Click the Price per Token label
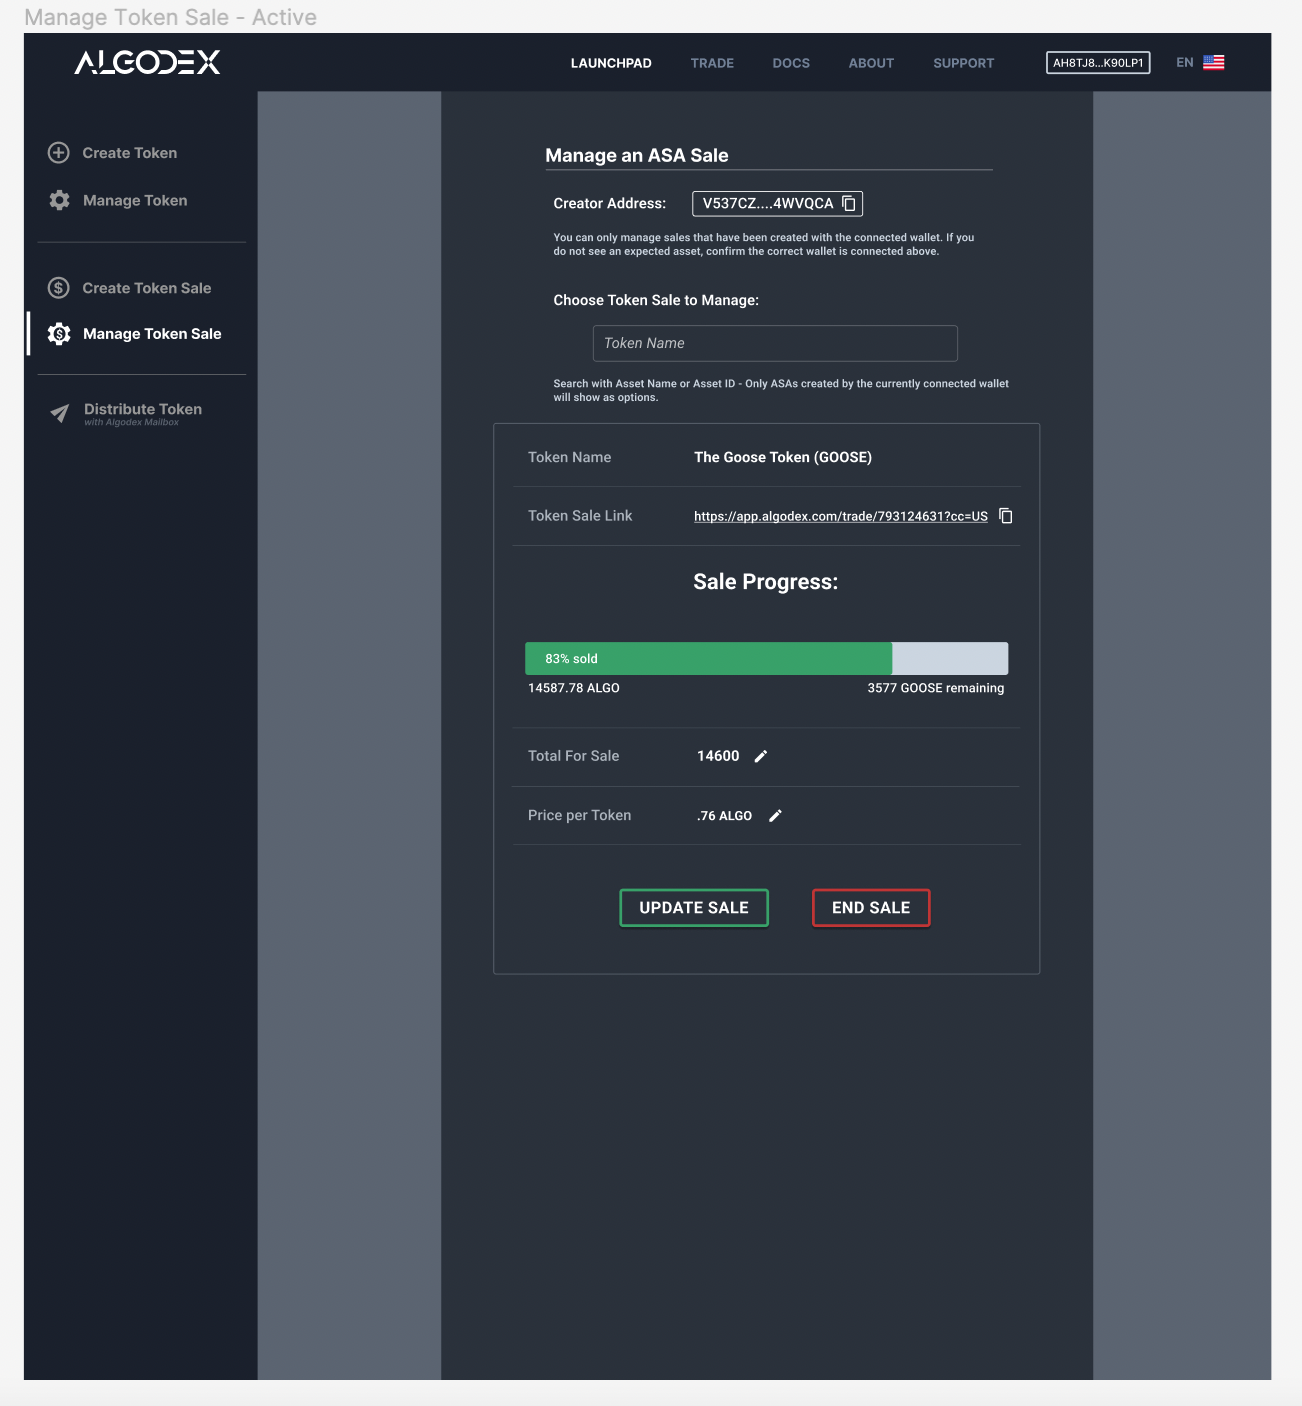Screen dimensions: 1302x1406 (580, 815)
